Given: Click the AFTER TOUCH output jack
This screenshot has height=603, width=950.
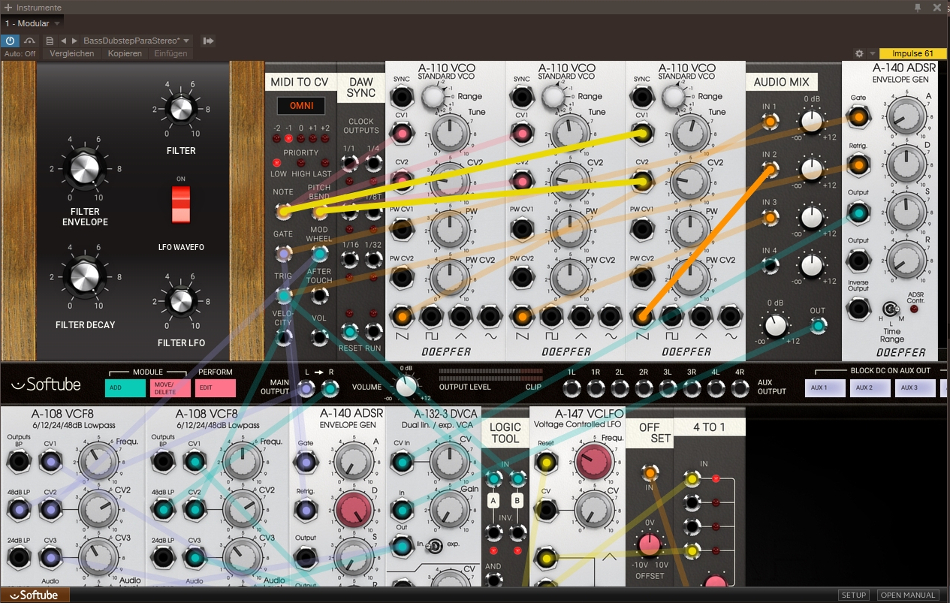Looking at the screenshot, I should click(319, 296).
